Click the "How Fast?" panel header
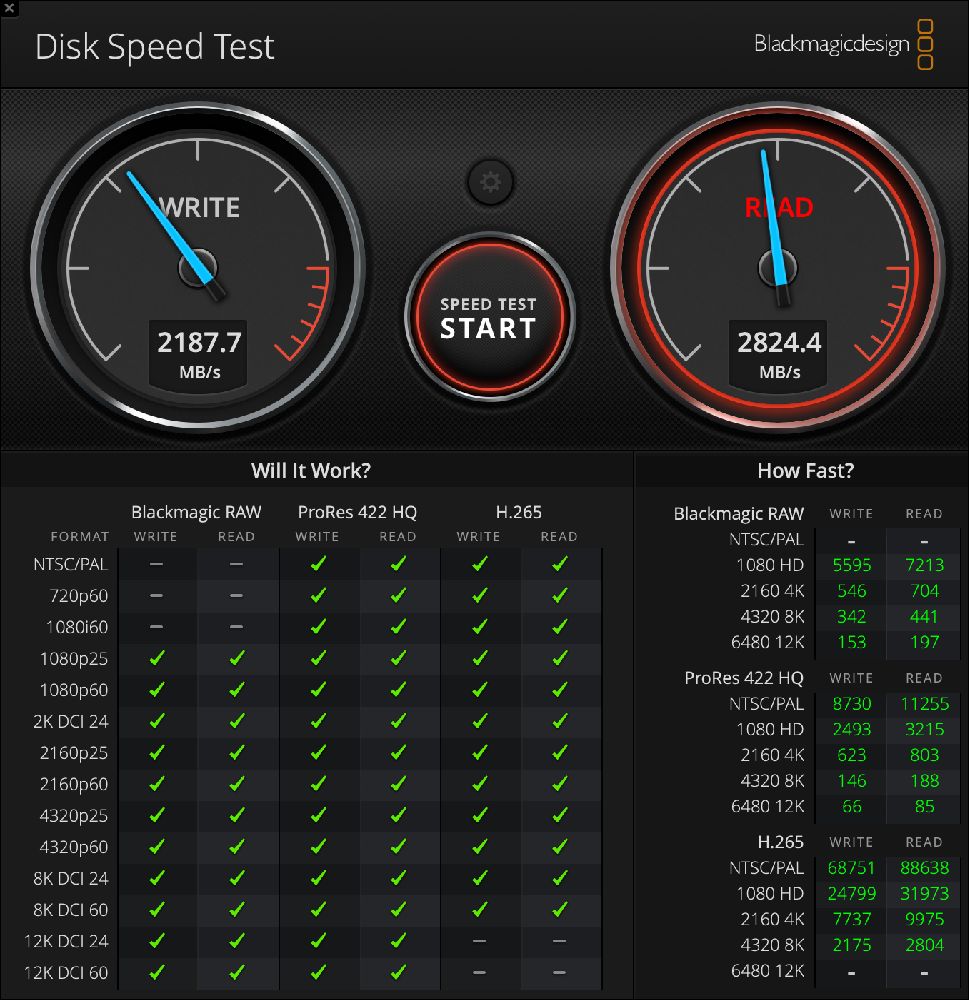969x1000 pixels. [x=805, y=470]
